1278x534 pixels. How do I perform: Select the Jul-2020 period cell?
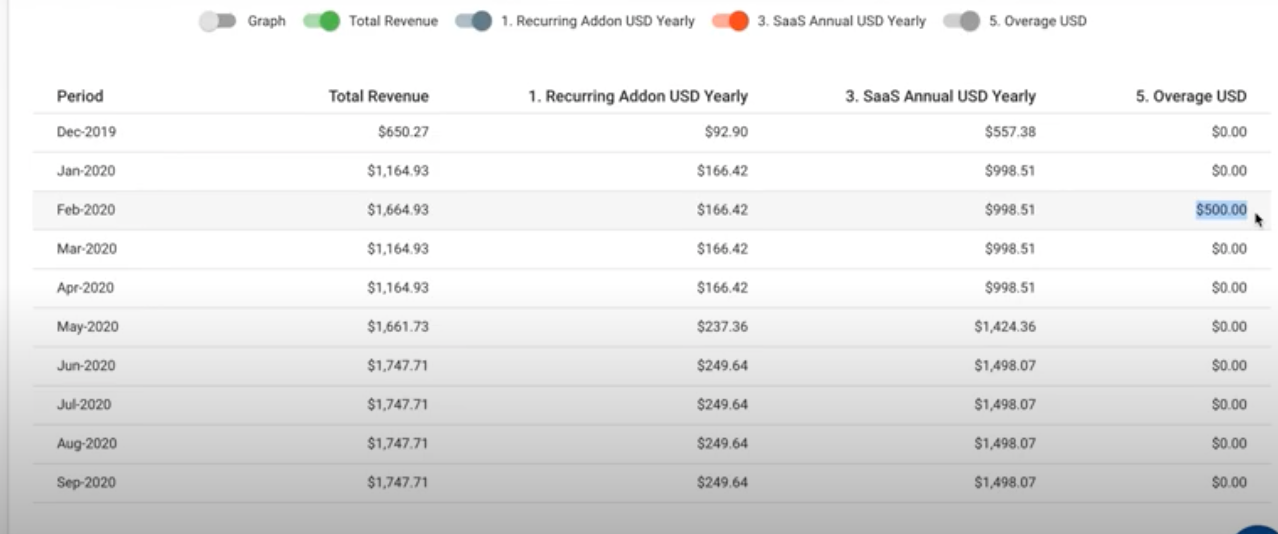(x=84, y=405)
